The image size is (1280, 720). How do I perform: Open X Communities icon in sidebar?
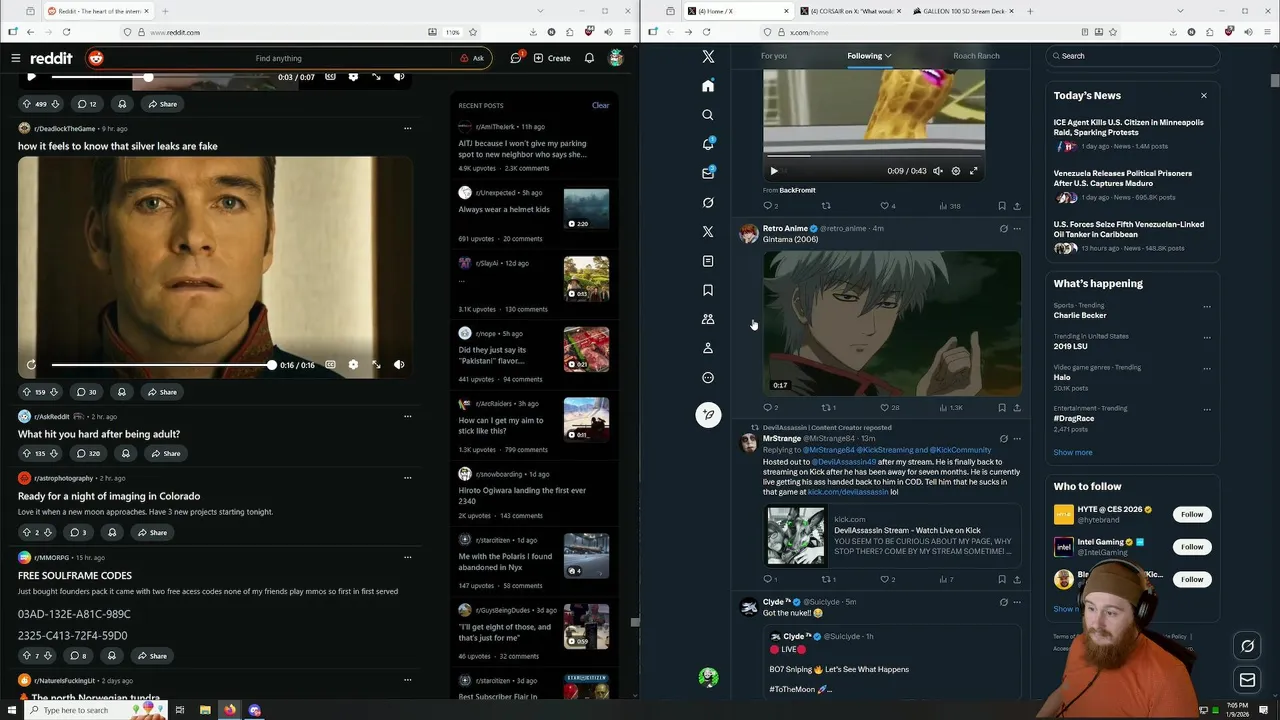[708, 319]
